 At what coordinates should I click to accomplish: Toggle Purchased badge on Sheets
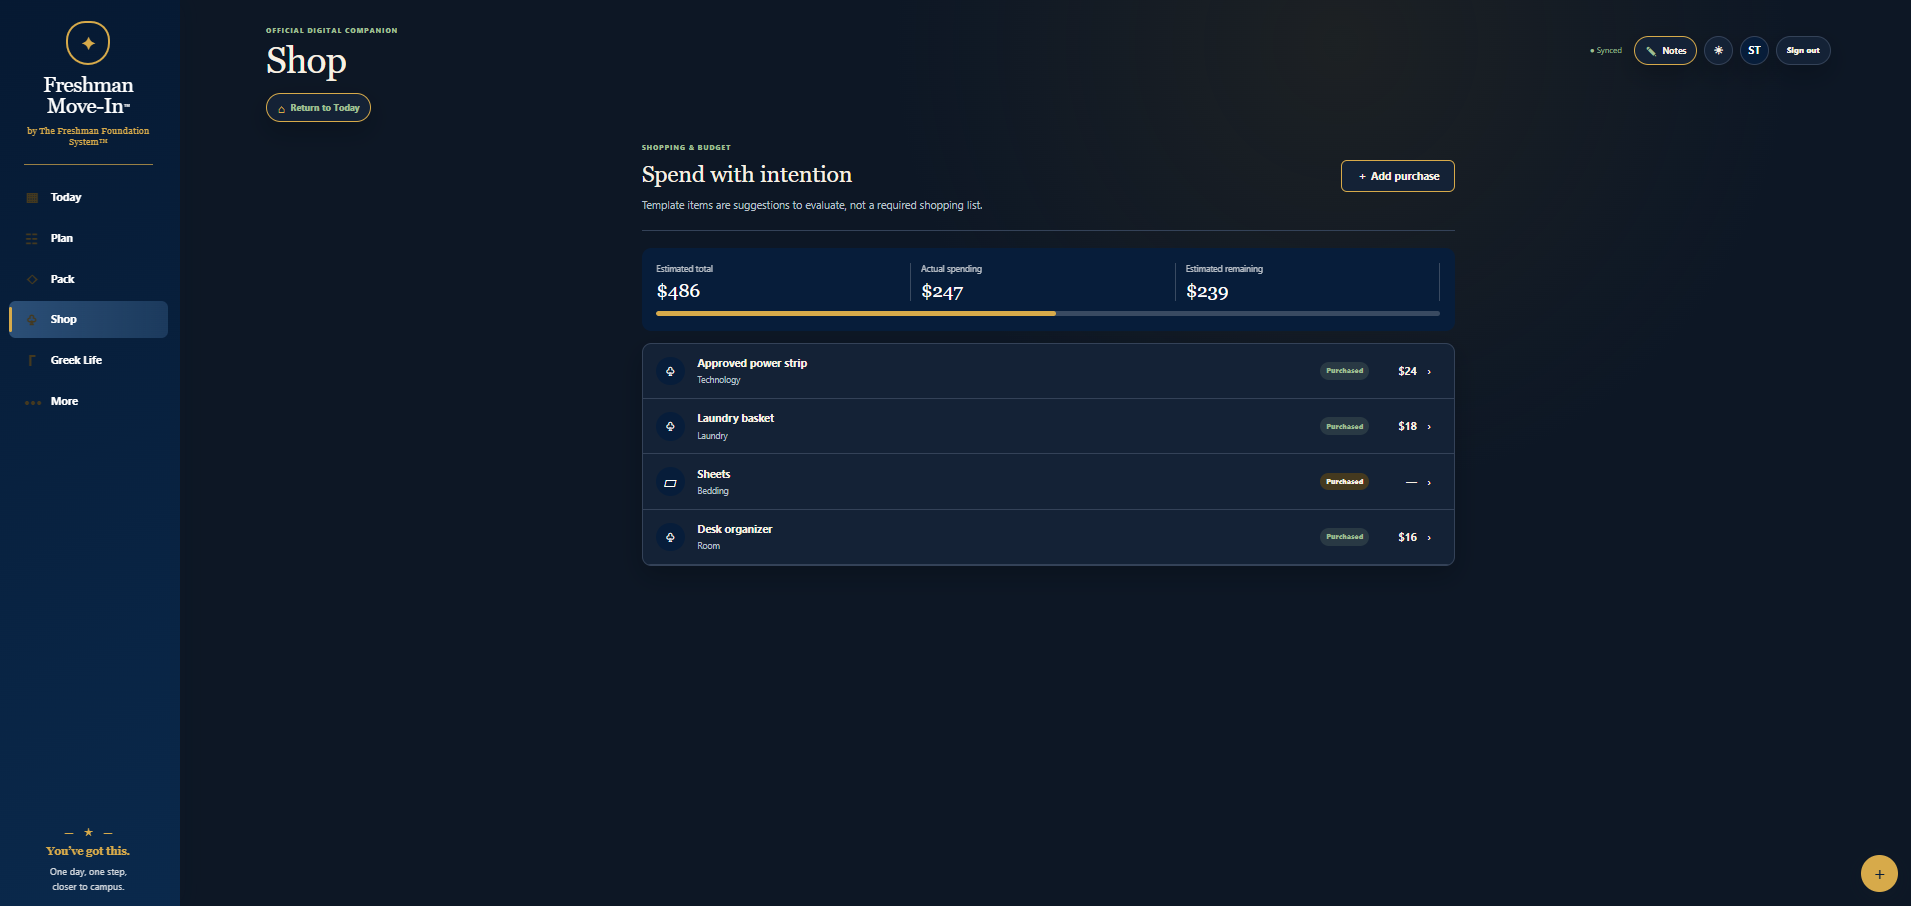click(x=1344, y=482)
